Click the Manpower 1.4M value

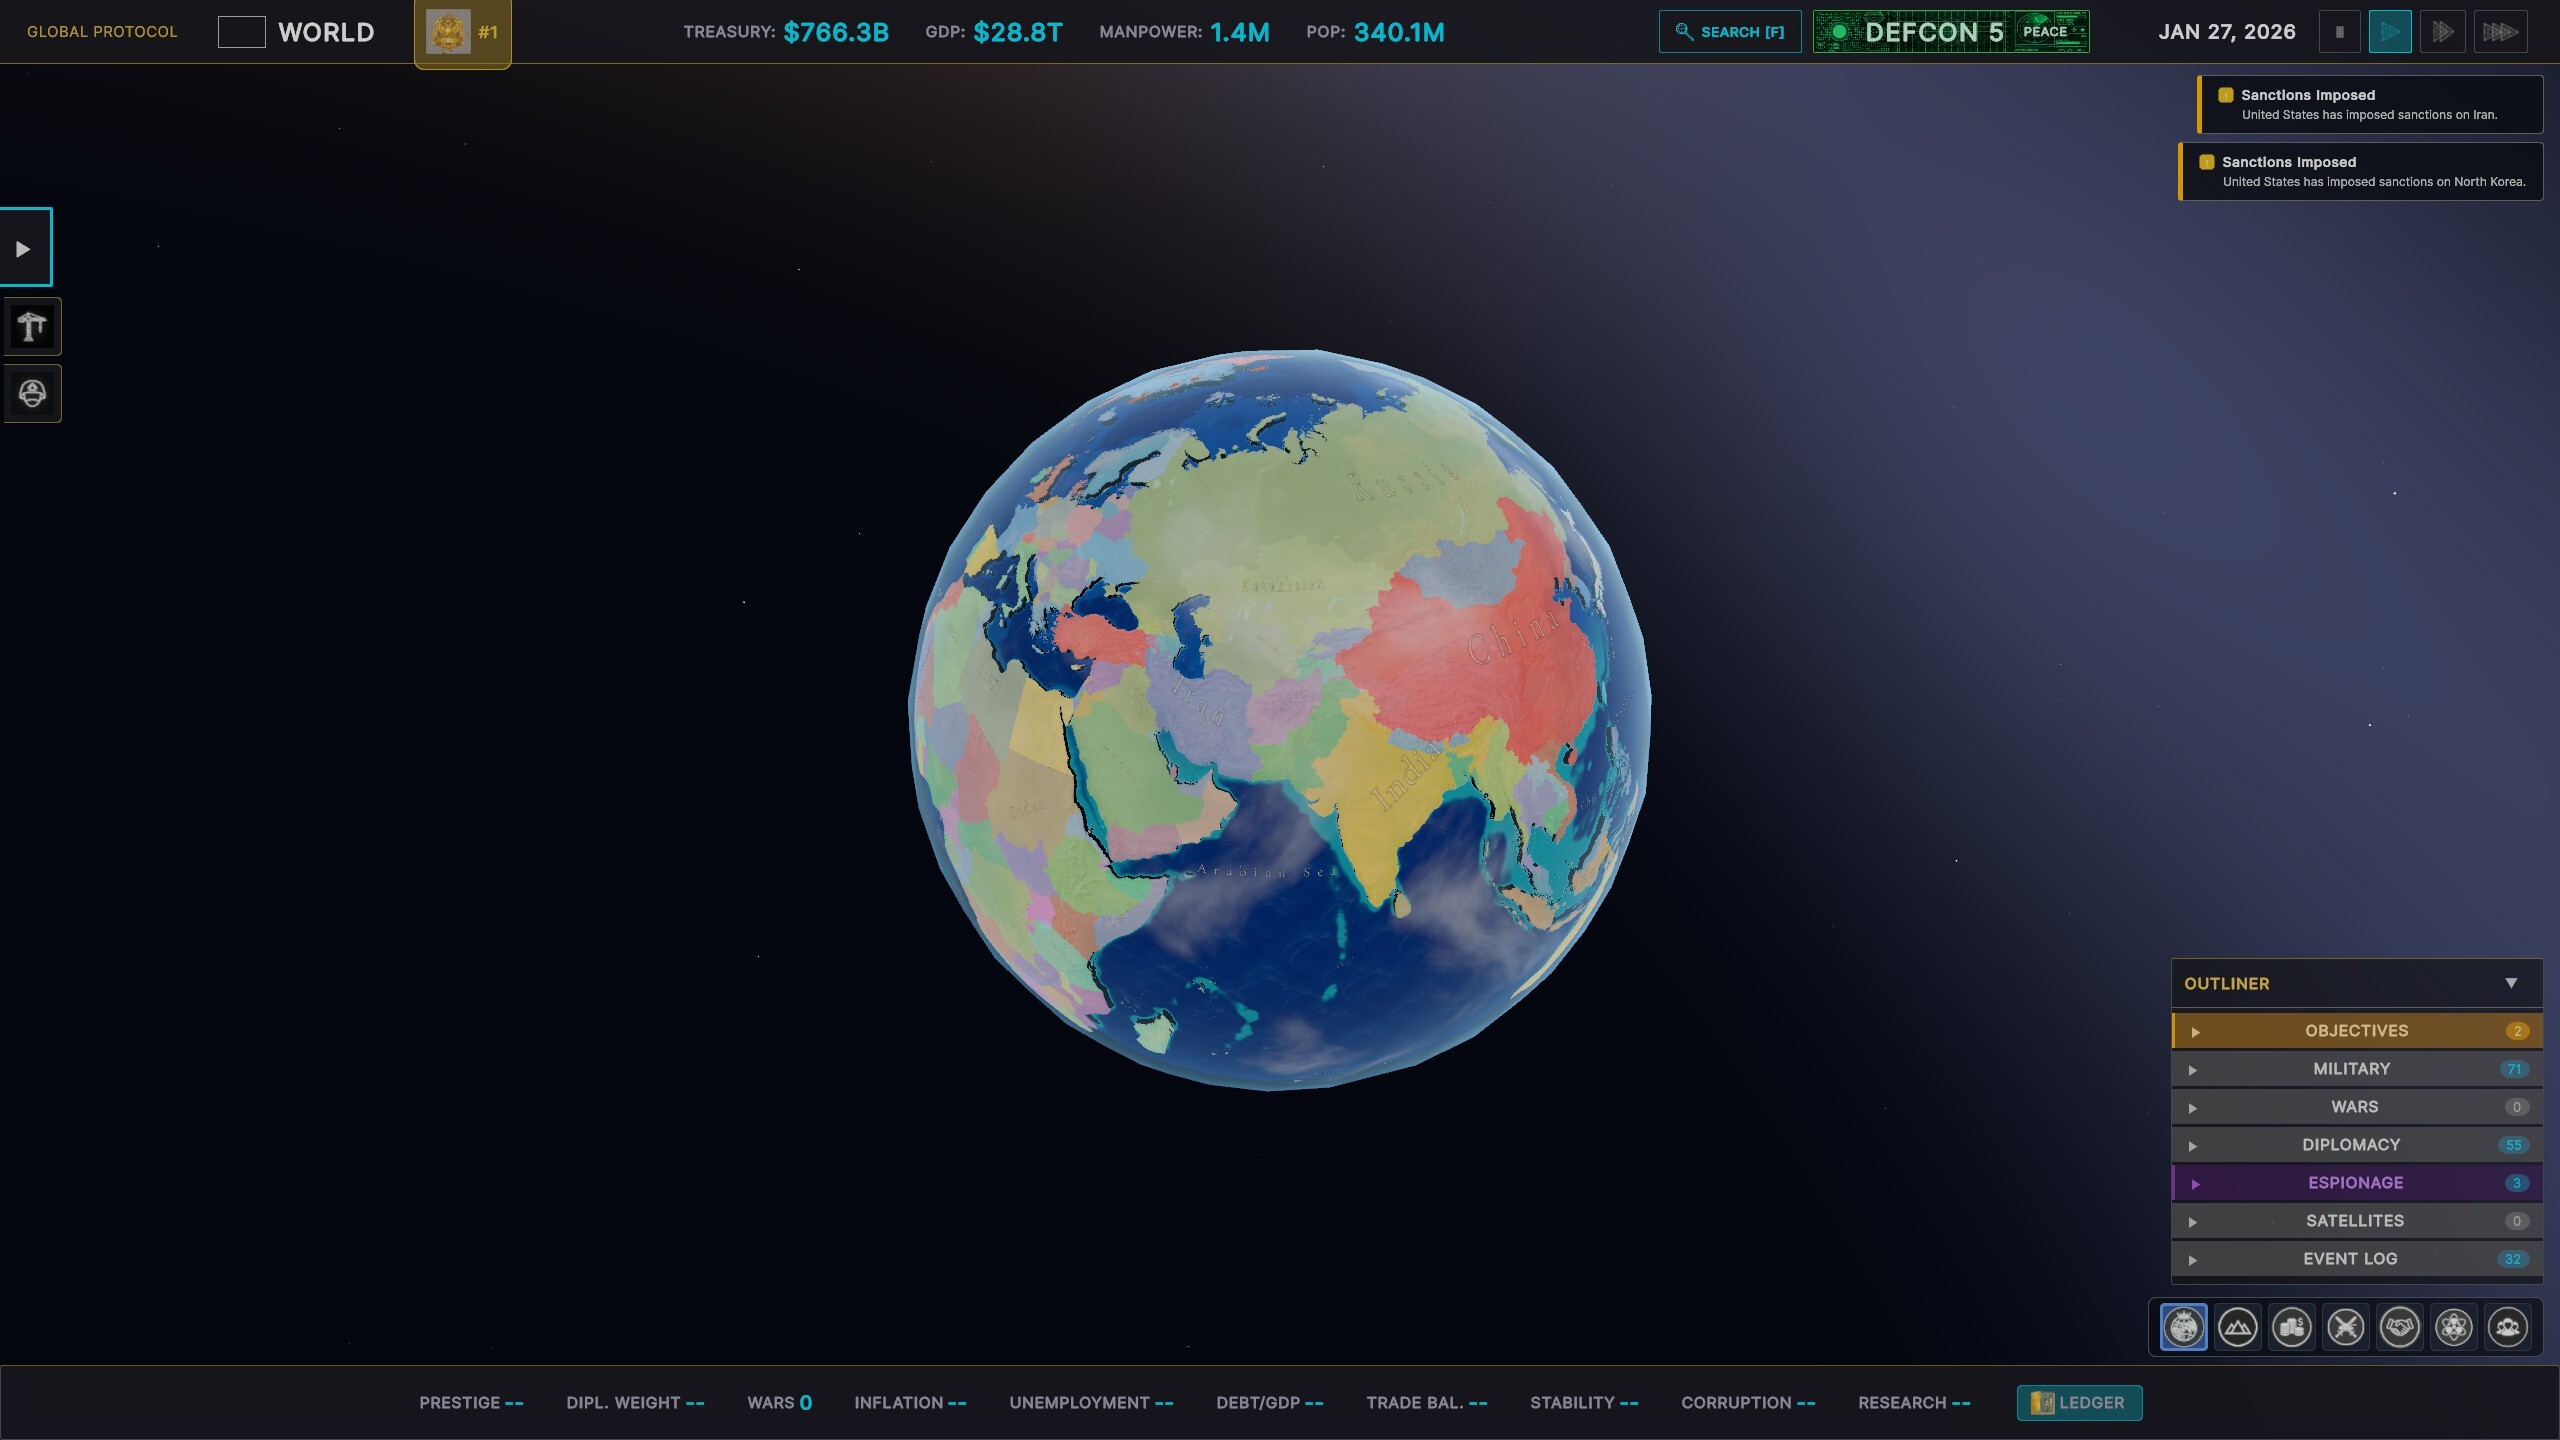point(1240,32)
